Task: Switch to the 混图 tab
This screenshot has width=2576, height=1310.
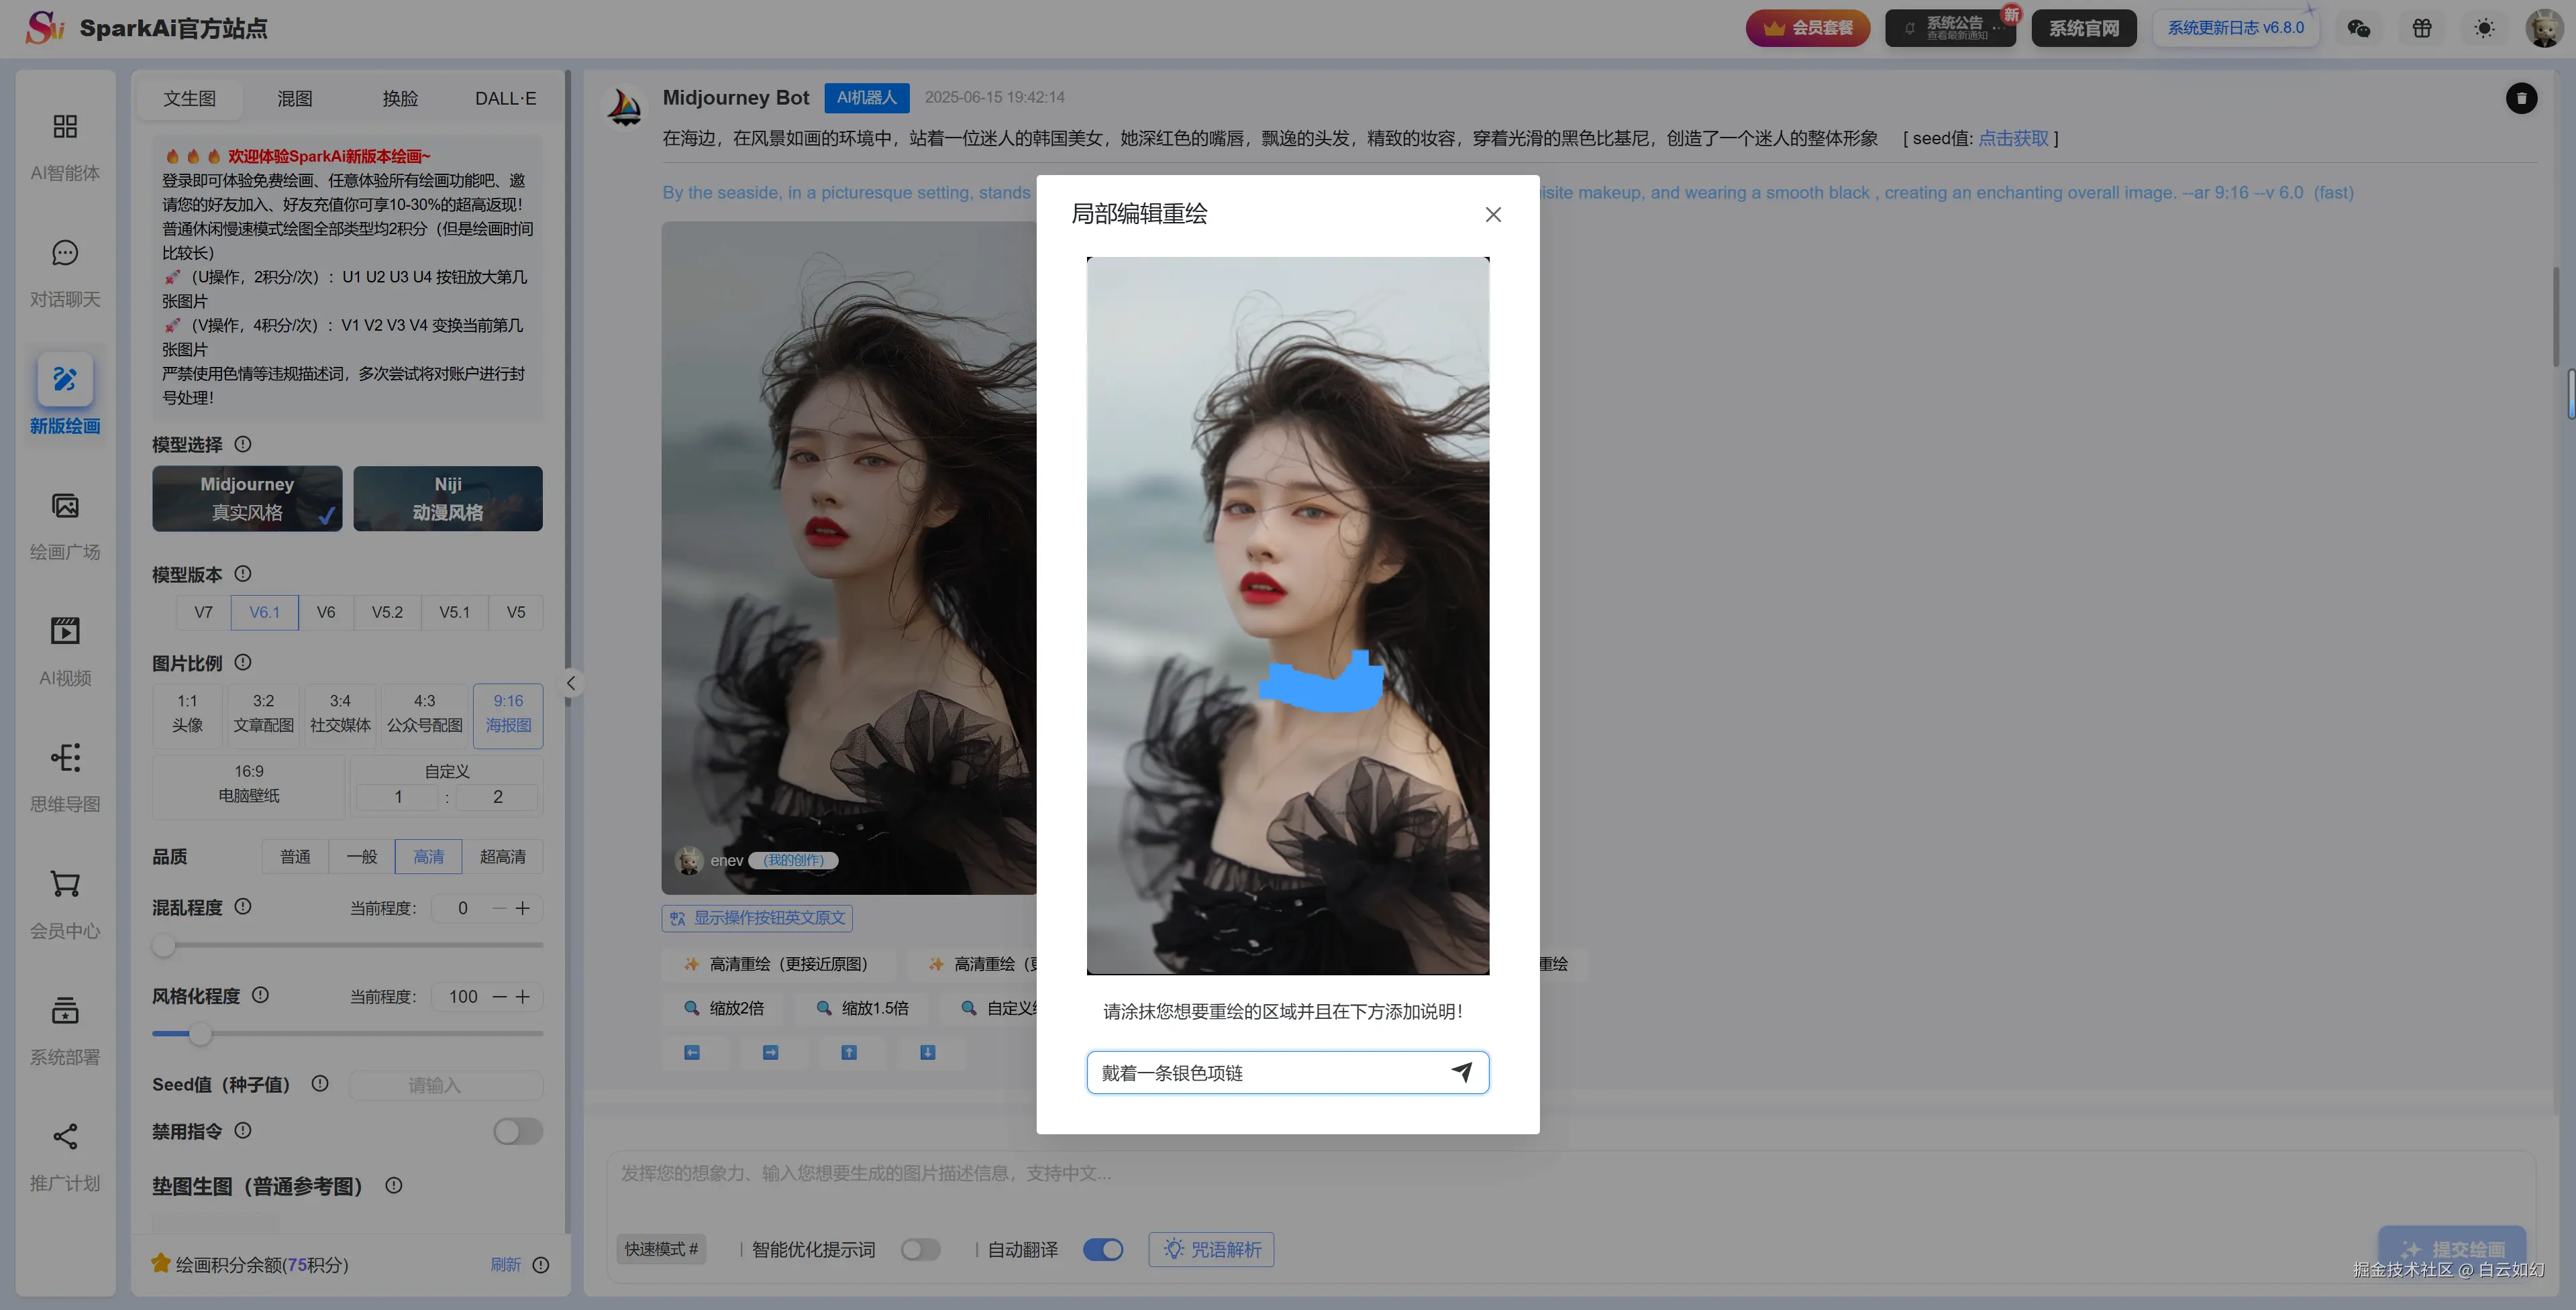Action: pyautogui.click(x=295, y=98)
